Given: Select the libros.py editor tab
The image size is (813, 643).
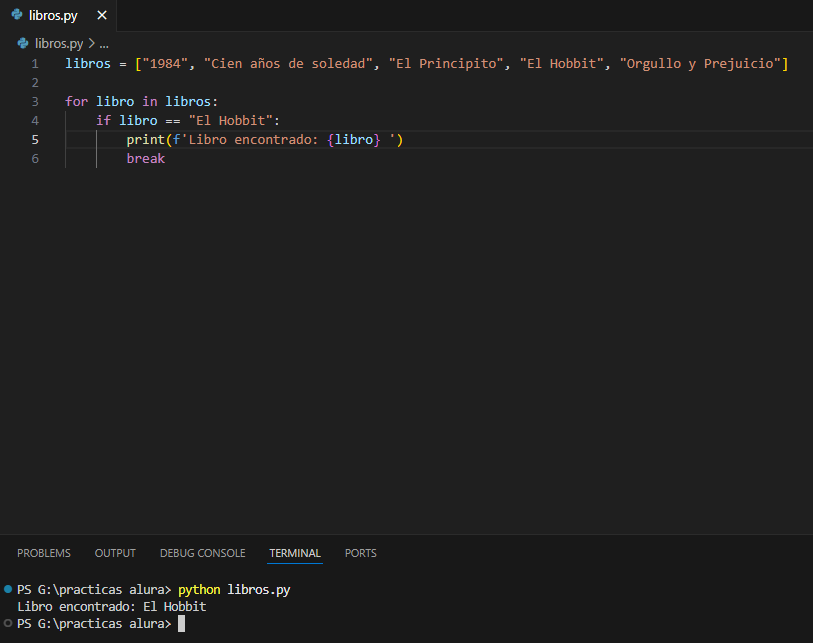Looking at the screenshot, I should (53, 16).
